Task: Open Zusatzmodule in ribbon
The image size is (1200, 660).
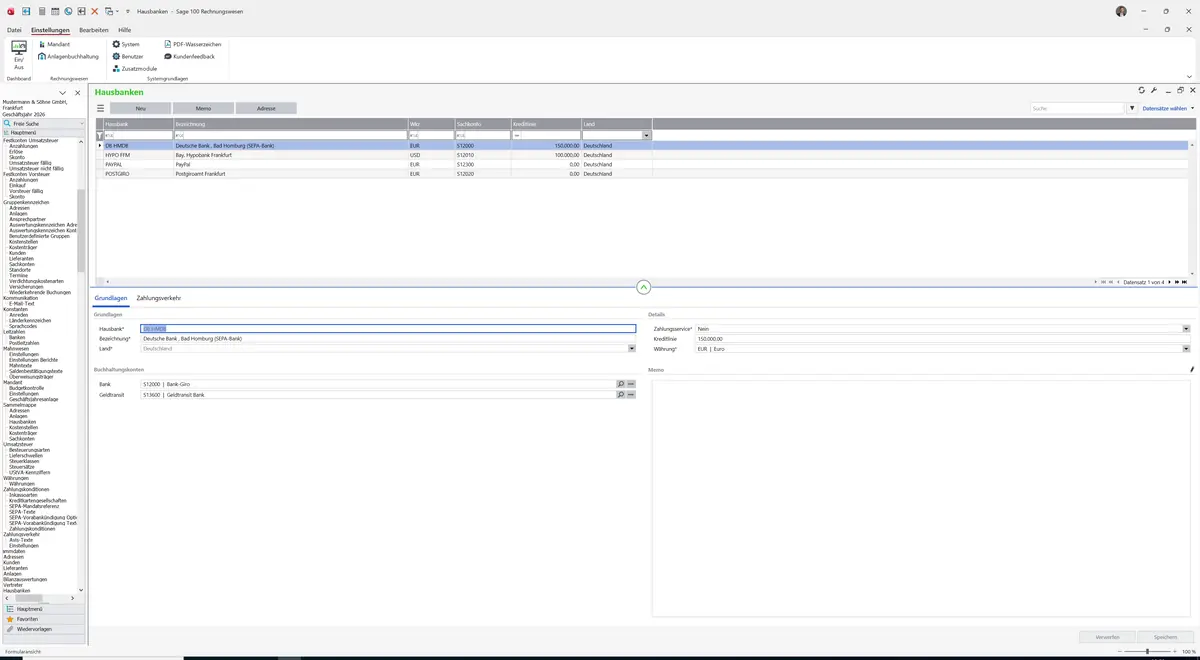Action: click(x=134, y=68)
